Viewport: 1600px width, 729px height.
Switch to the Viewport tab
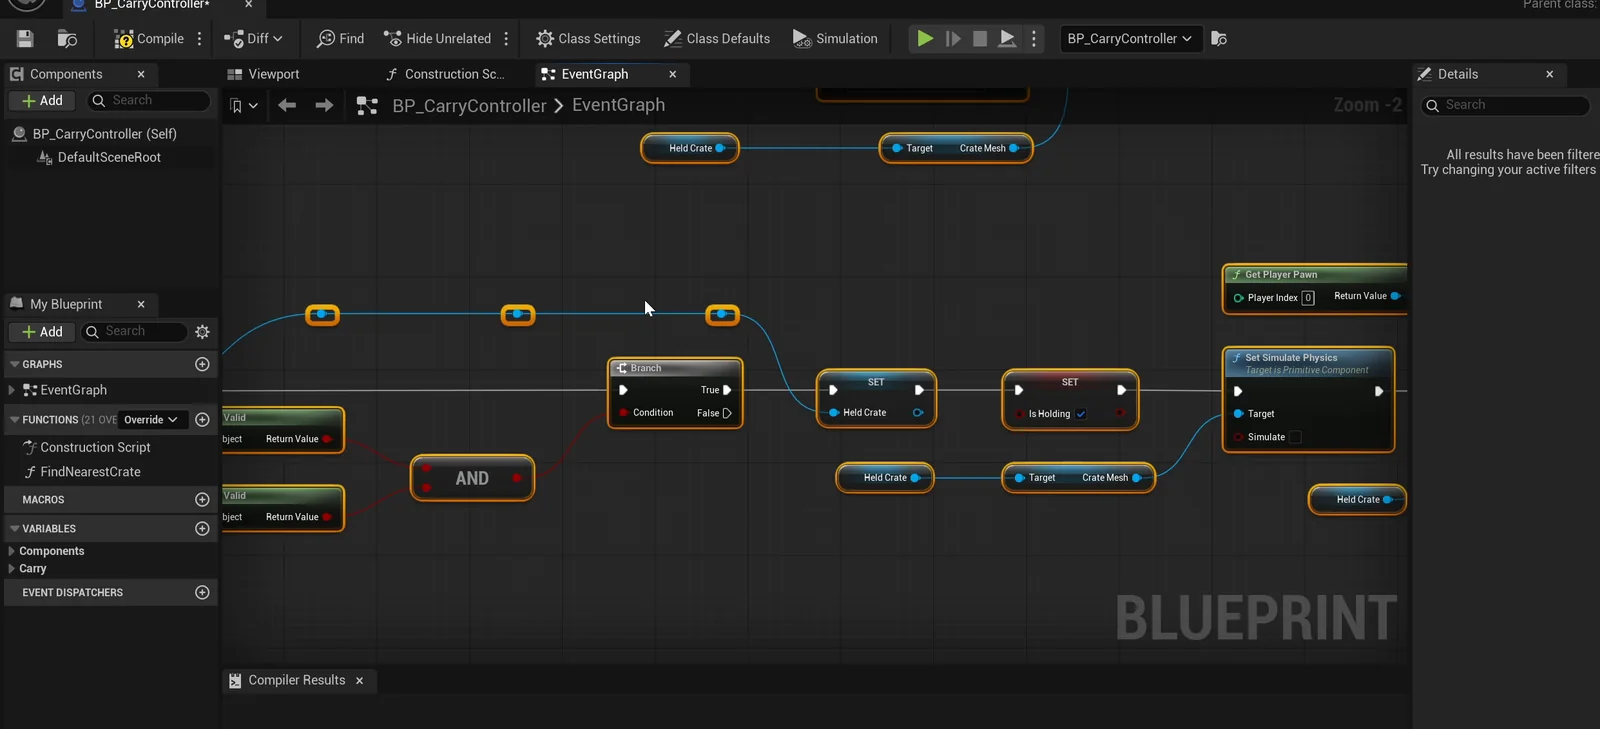click(264, 74)
